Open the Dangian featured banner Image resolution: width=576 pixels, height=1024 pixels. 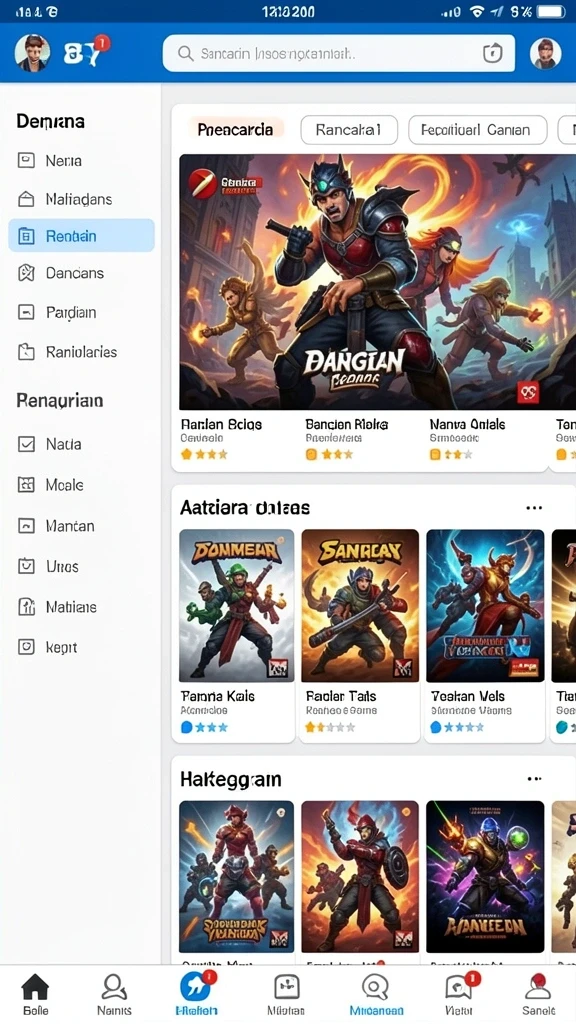(368, 282)
